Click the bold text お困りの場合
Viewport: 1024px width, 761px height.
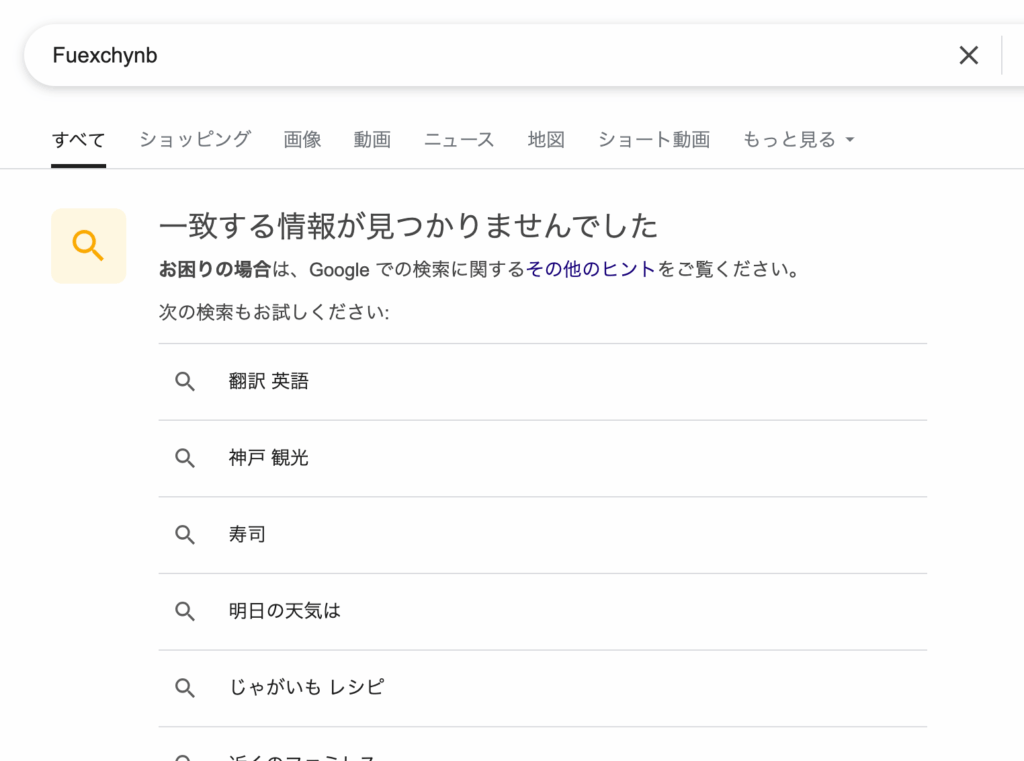(x=215, y=269)
